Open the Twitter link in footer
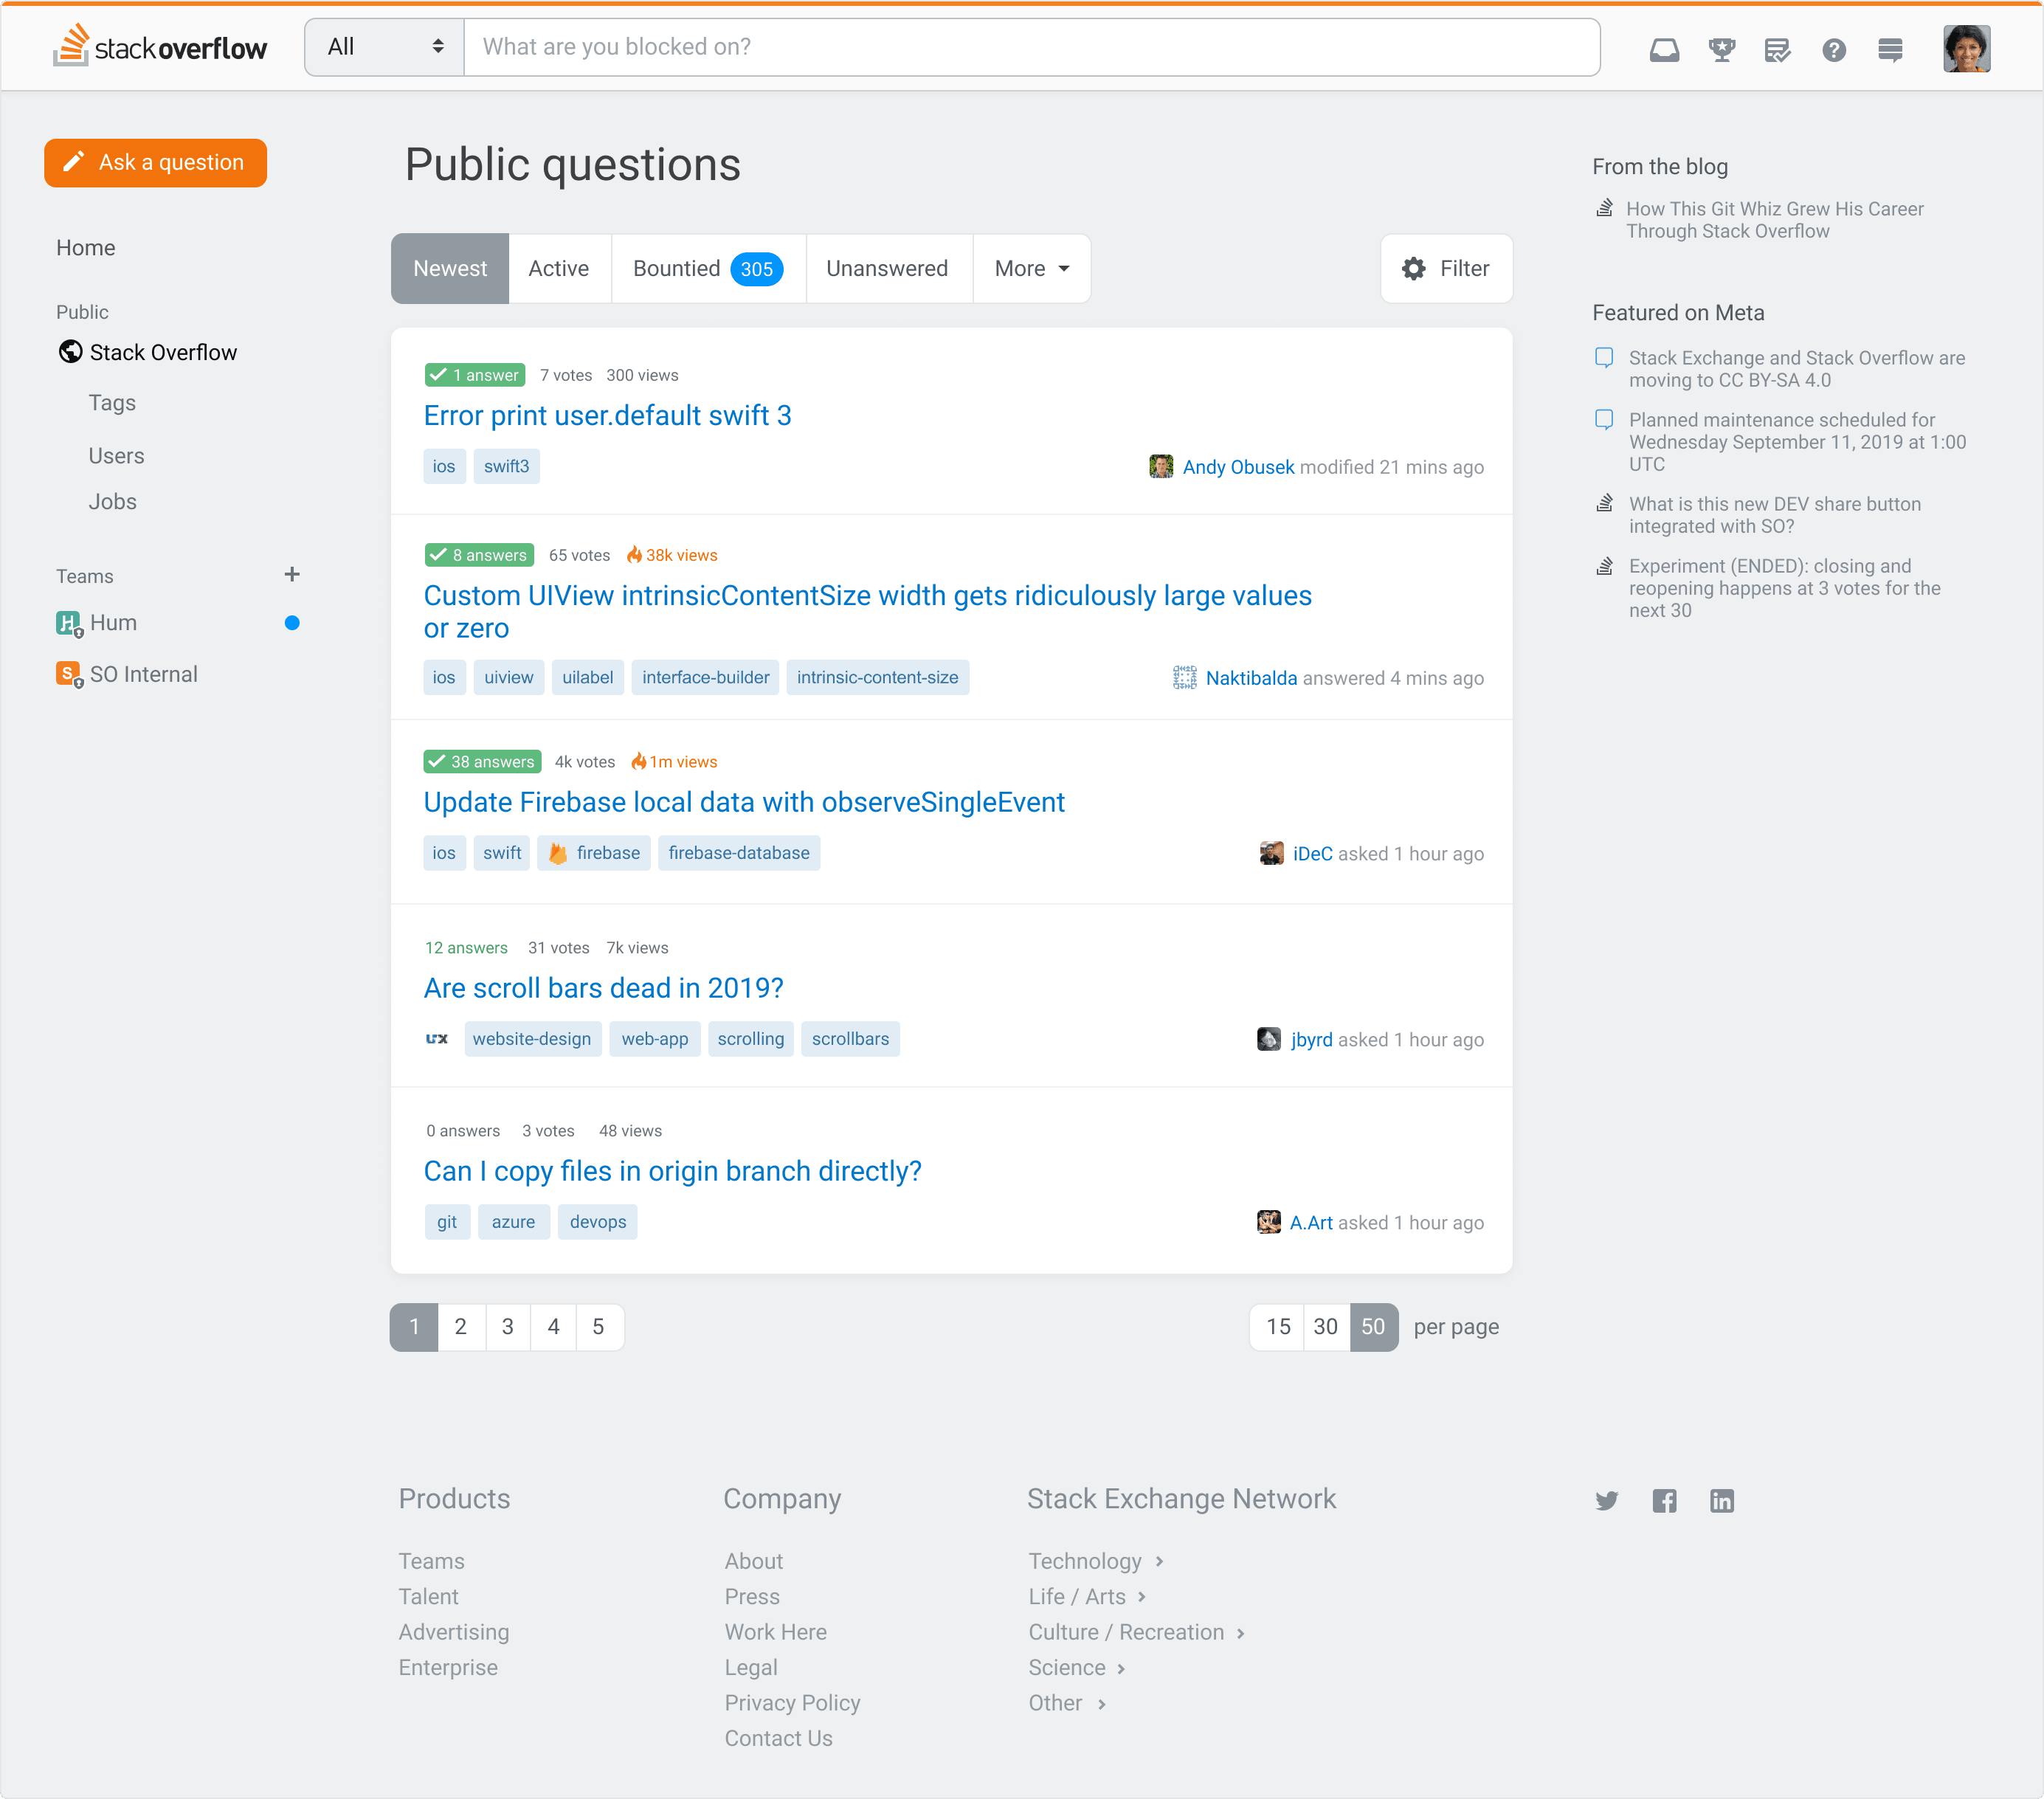 click(1607, 1500)
